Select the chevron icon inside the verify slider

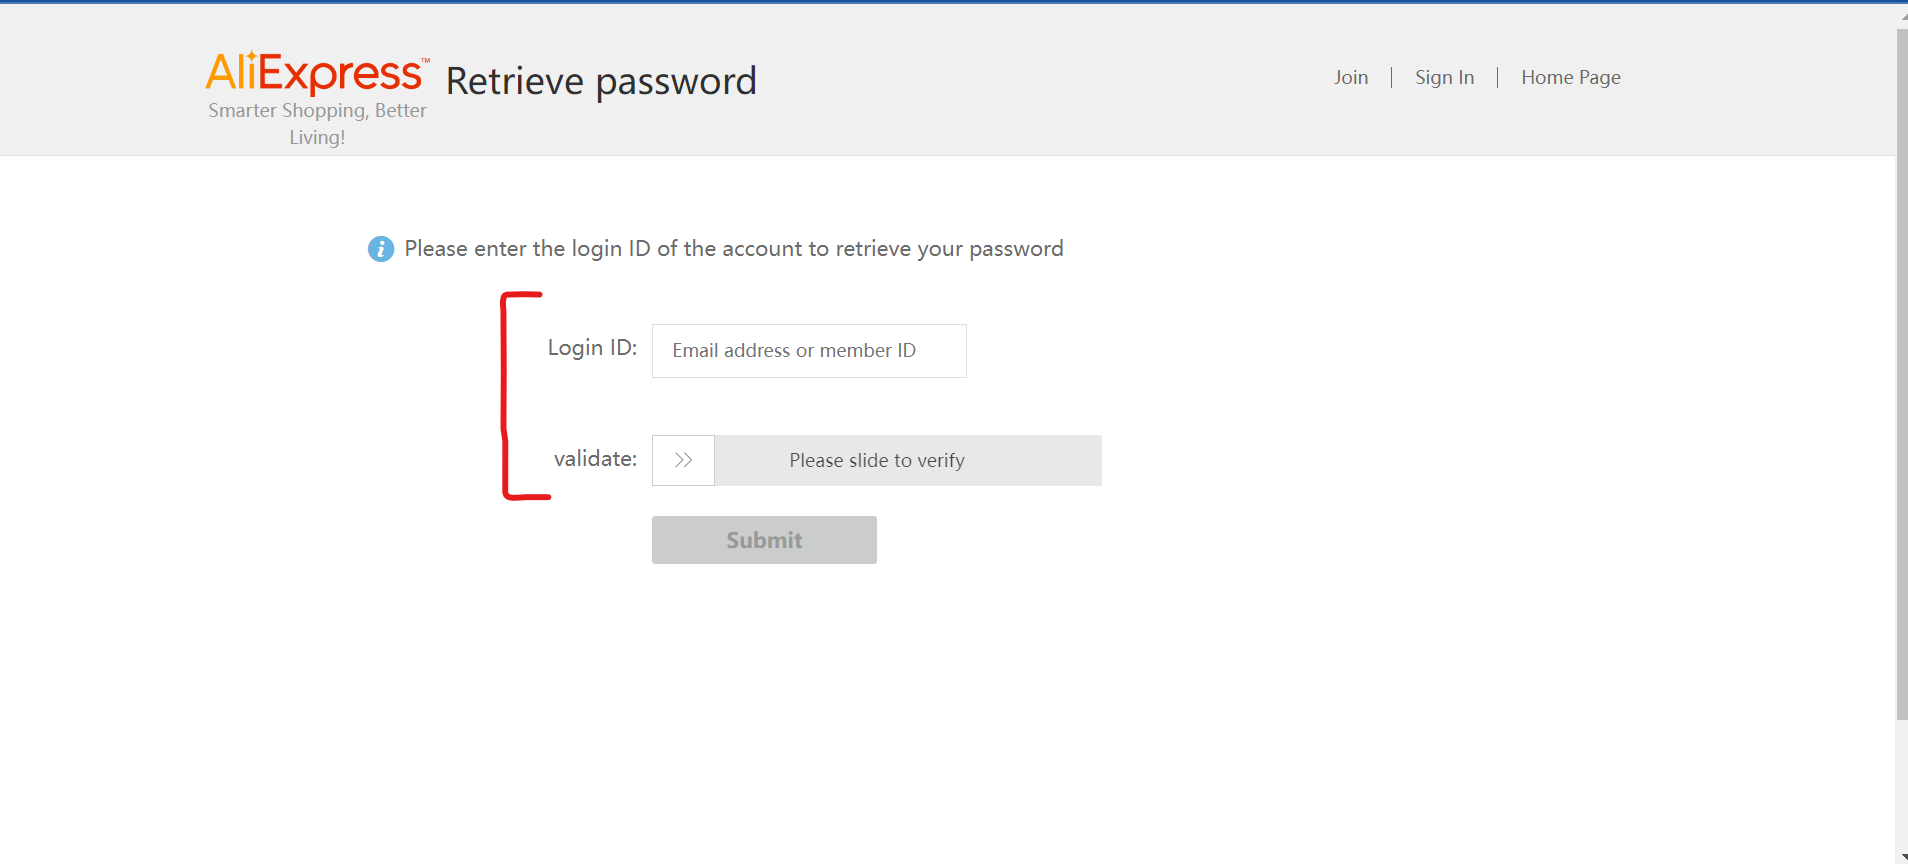pos(683,460)
